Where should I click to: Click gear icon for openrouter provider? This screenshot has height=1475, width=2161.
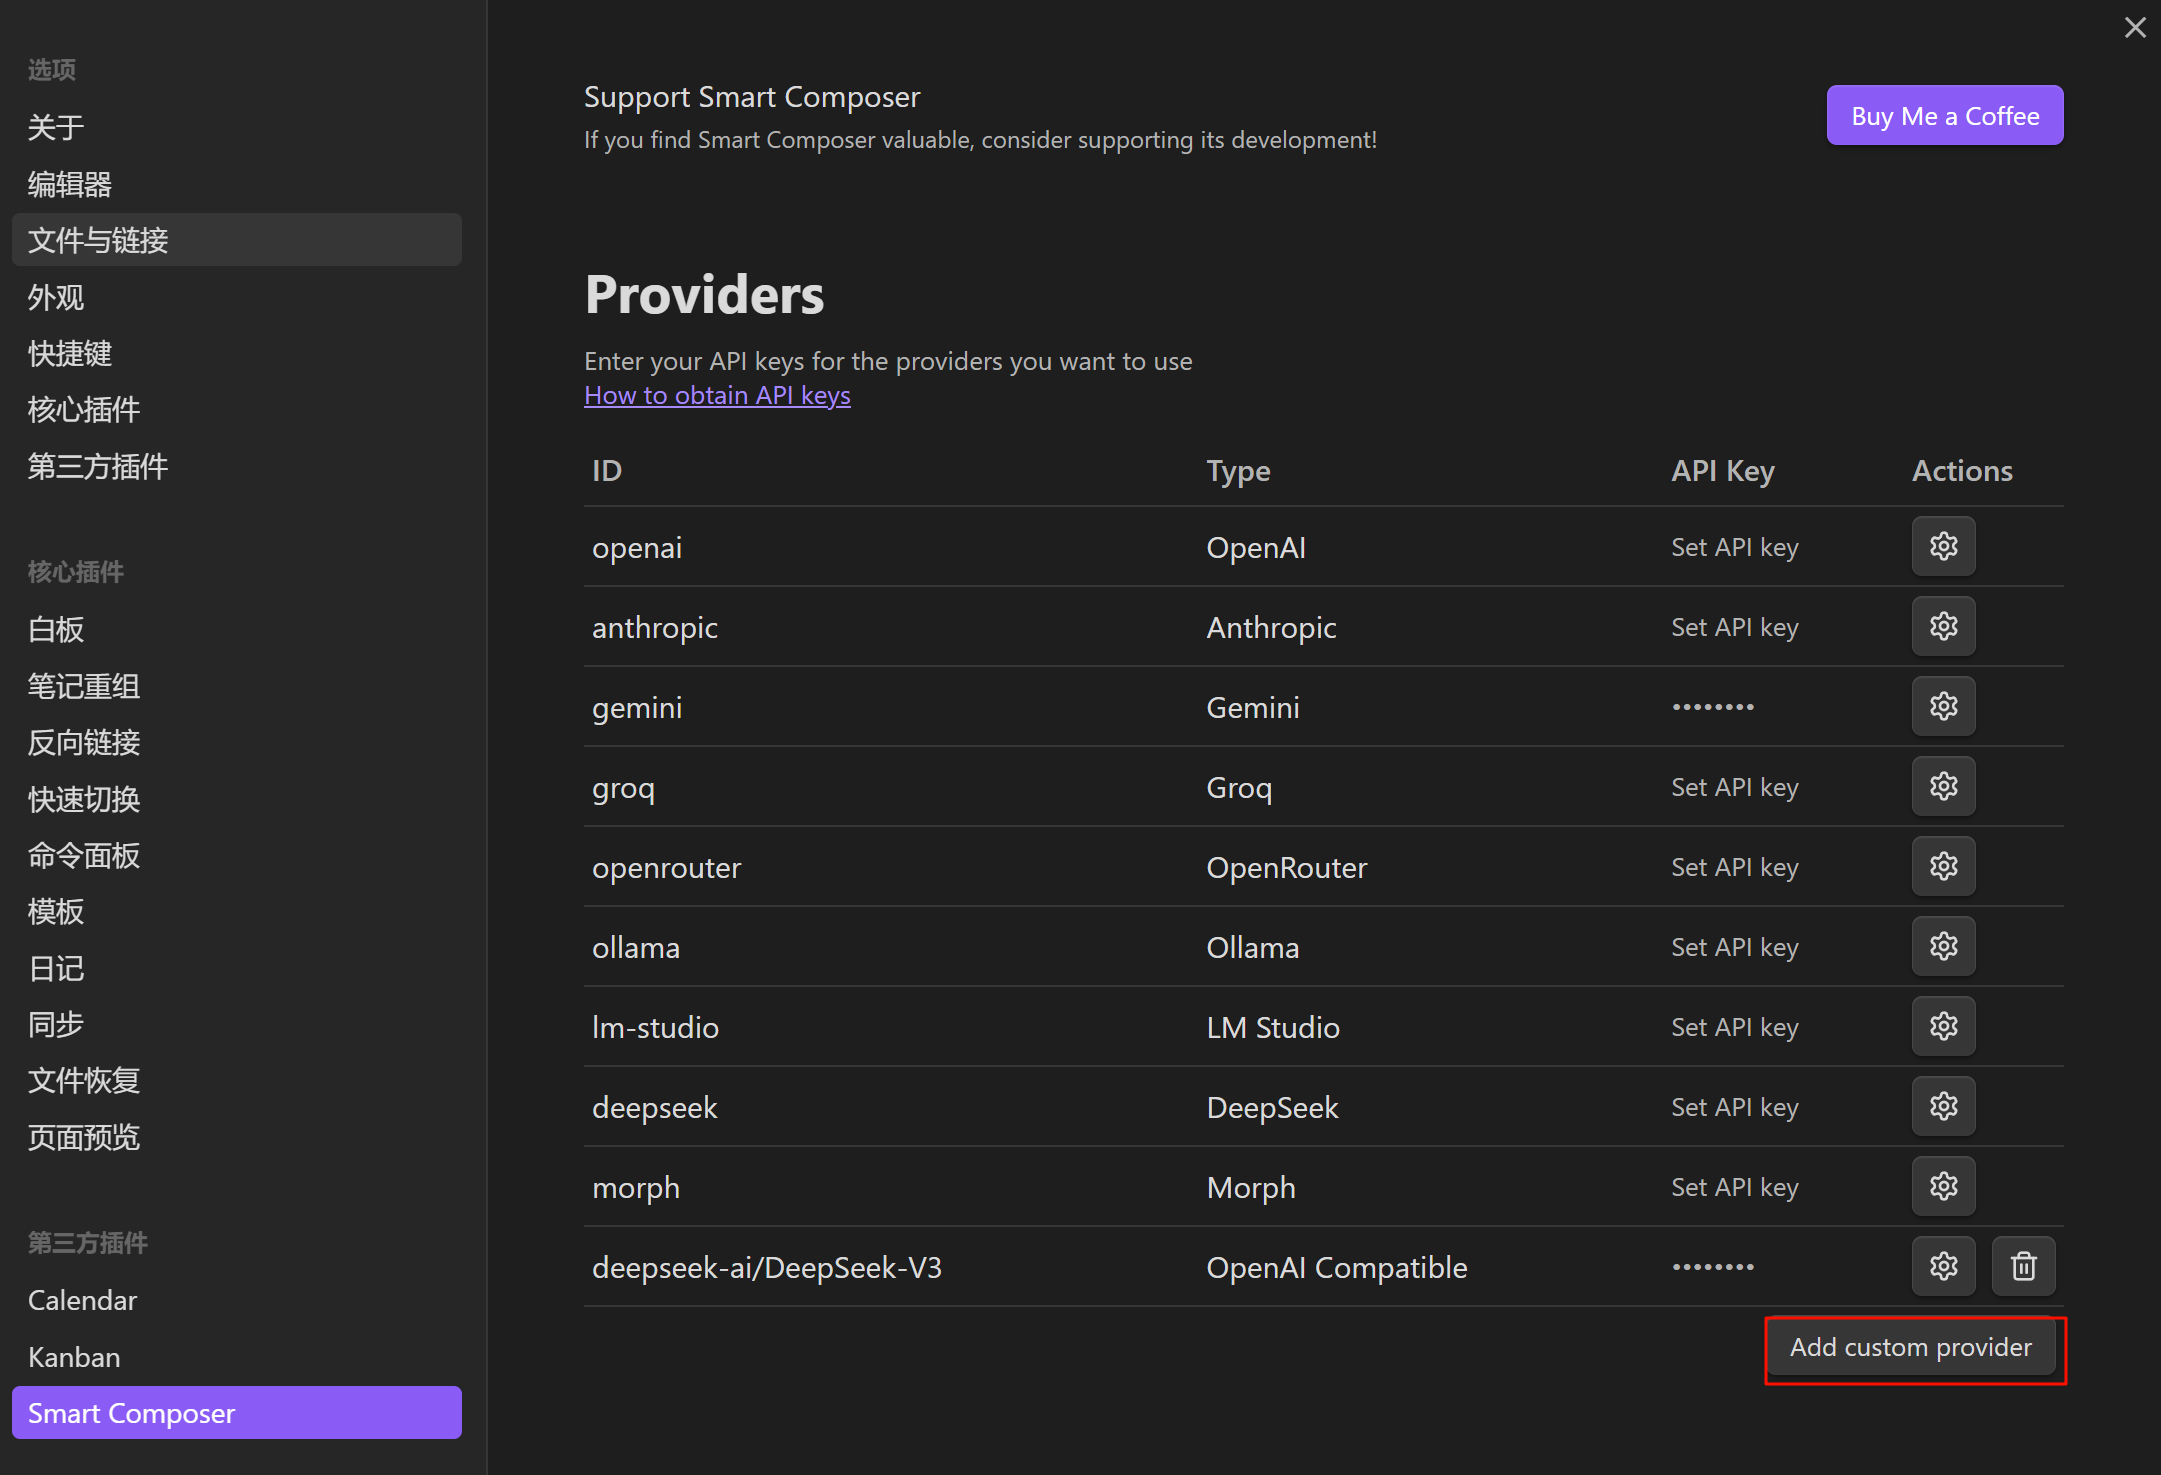point(1943,866)
